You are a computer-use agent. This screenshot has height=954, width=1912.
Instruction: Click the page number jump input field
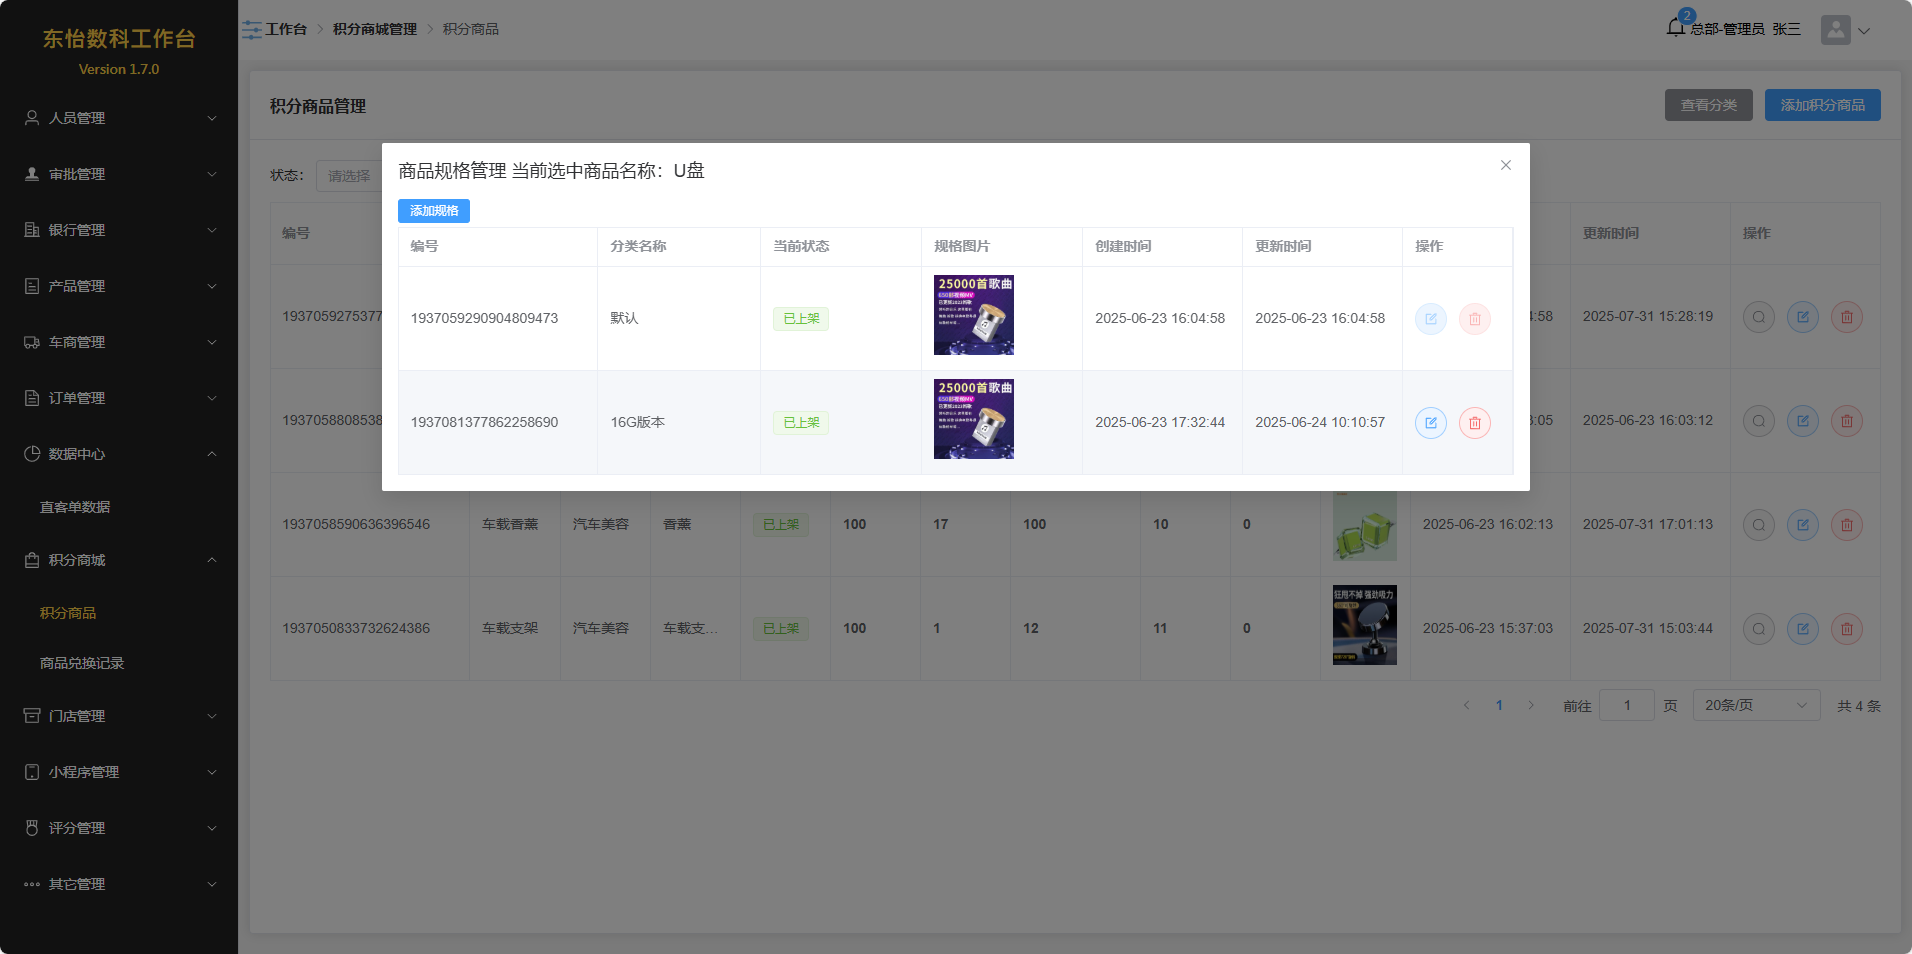[1626, 705]
